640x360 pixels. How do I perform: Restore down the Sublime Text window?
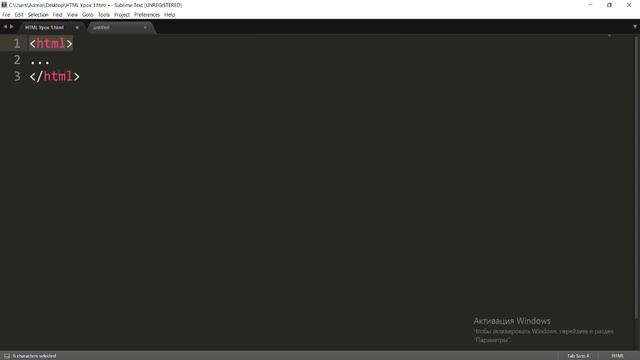click(609, 5)
